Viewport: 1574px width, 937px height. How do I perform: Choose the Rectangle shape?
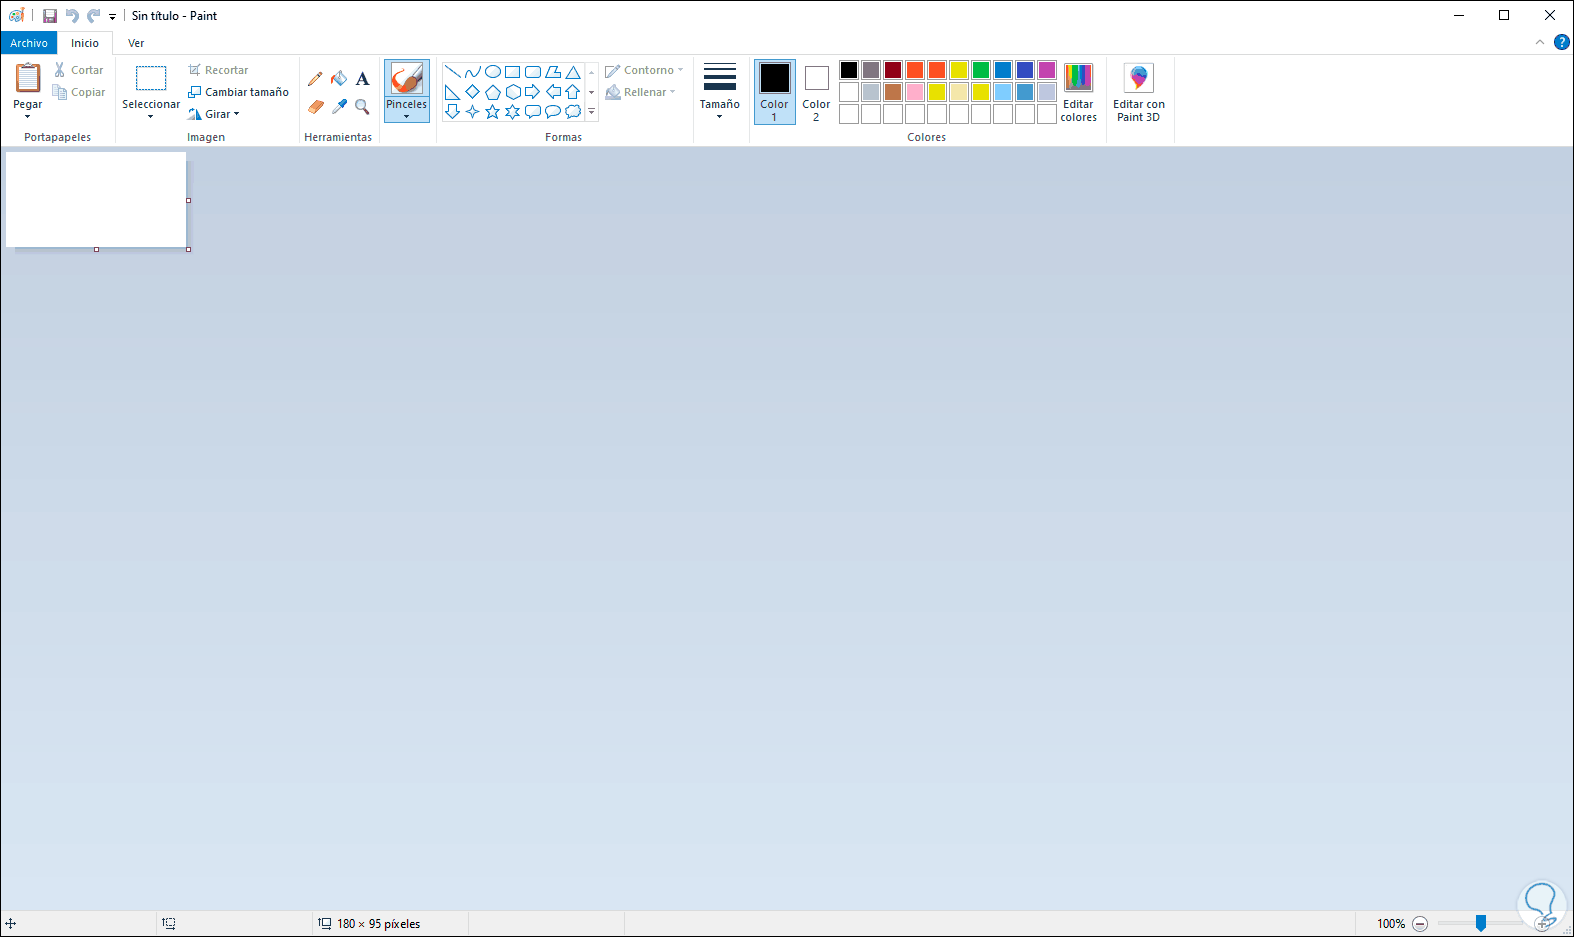point(513,72)
